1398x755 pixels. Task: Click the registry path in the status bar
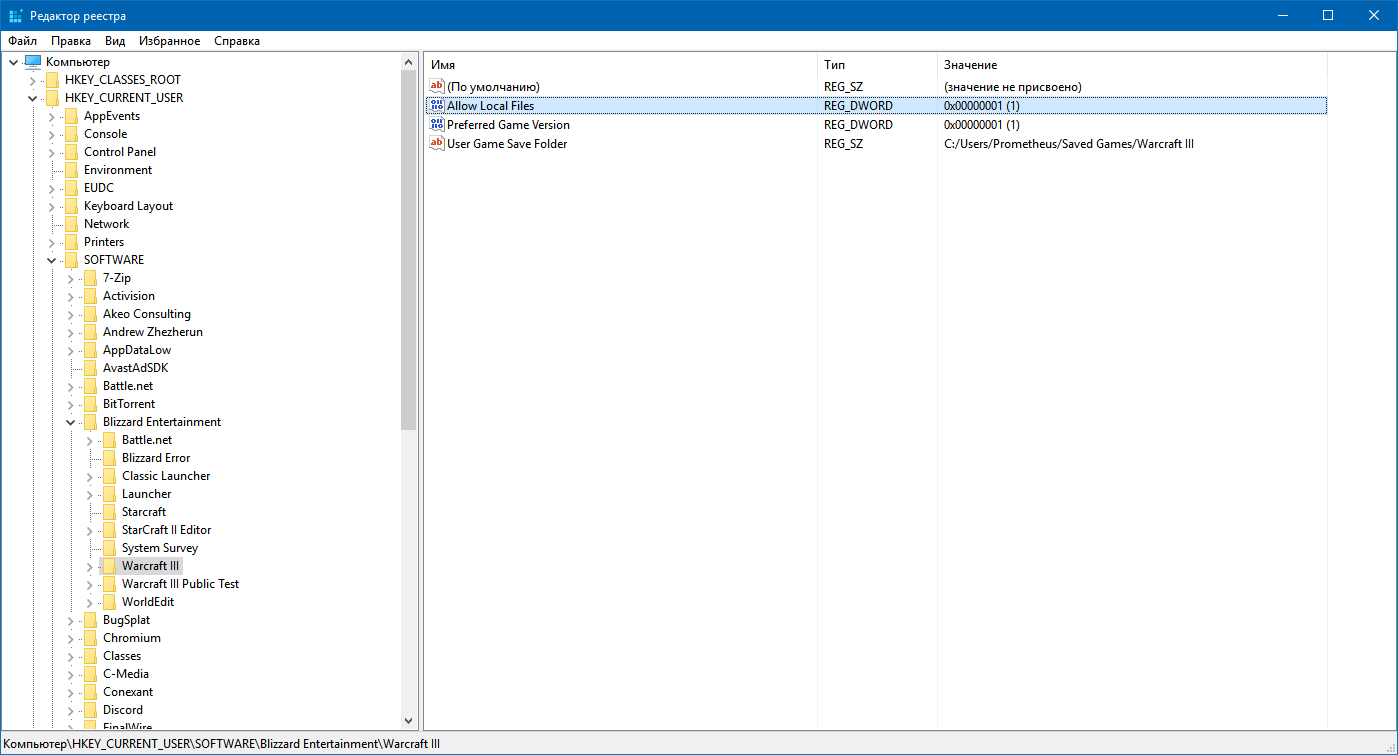[x=222, y=744]
